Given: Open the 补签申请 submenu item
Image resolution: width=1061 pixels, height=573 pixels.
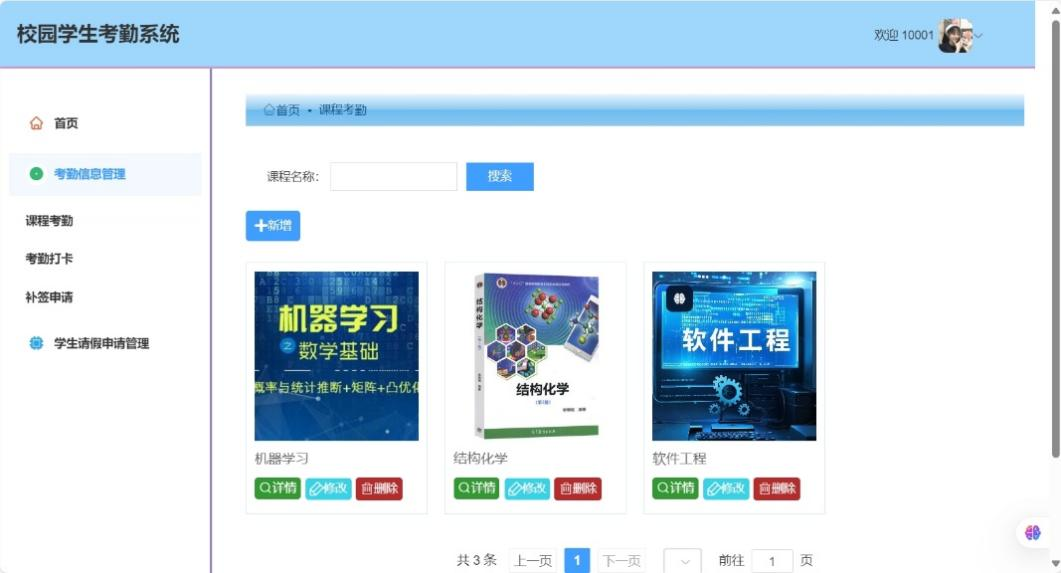Looking at the screenshot, I should 49,297.
